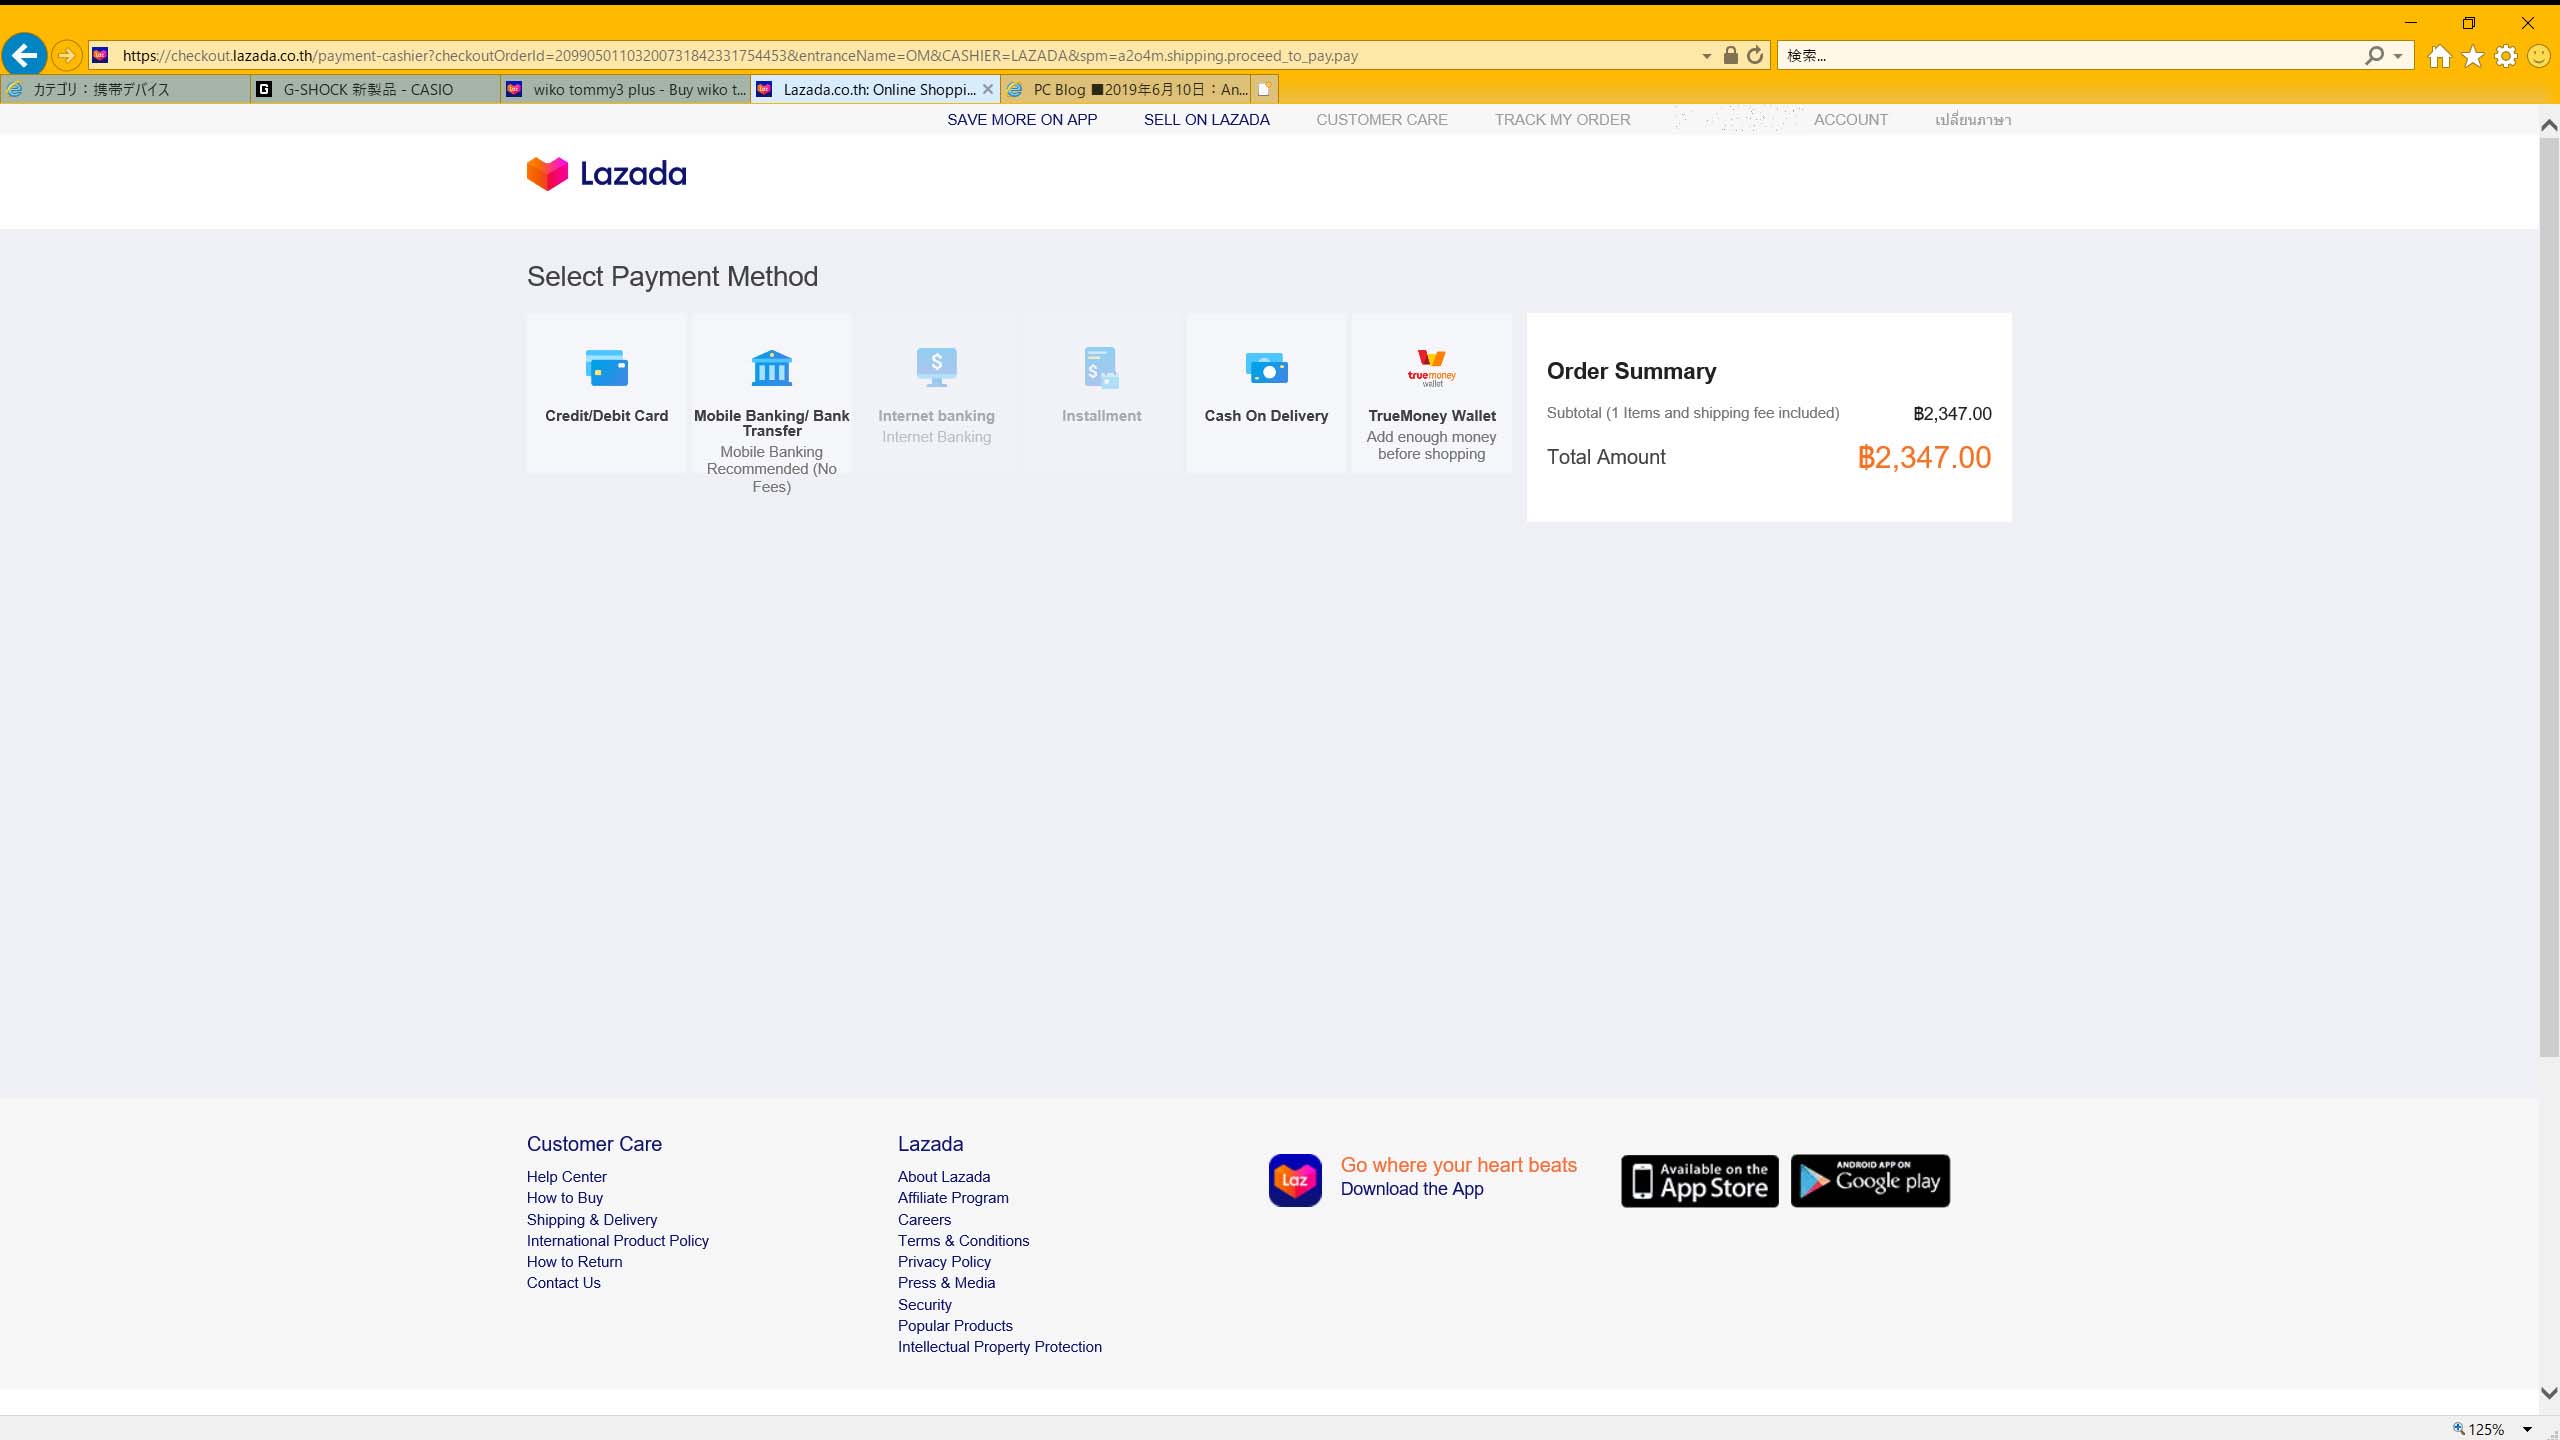Viewport: 2560px width, 1440px height.
Task: Open a new tab with the blank tab button
Action: 1264,89
